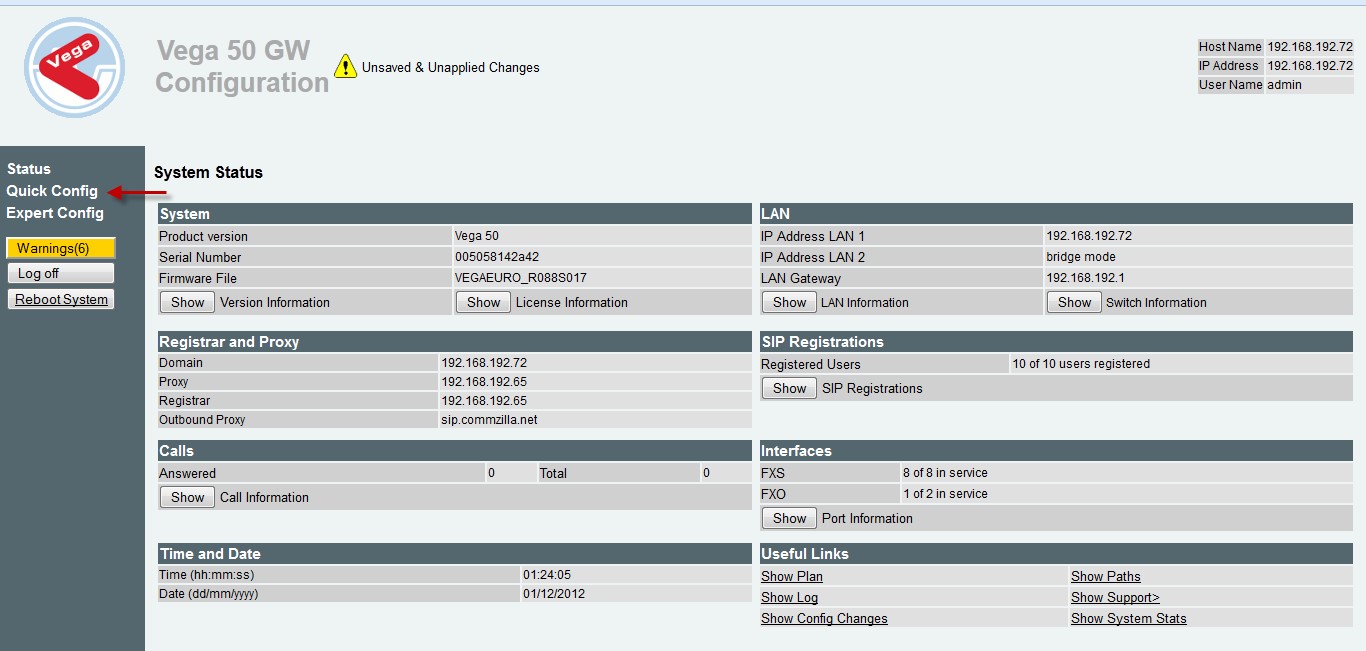Viewport: 1366px width, 651px height.
Task: Click 'Unsaved & Unapplied Changes' text
Action: click(x=451, y=68)
